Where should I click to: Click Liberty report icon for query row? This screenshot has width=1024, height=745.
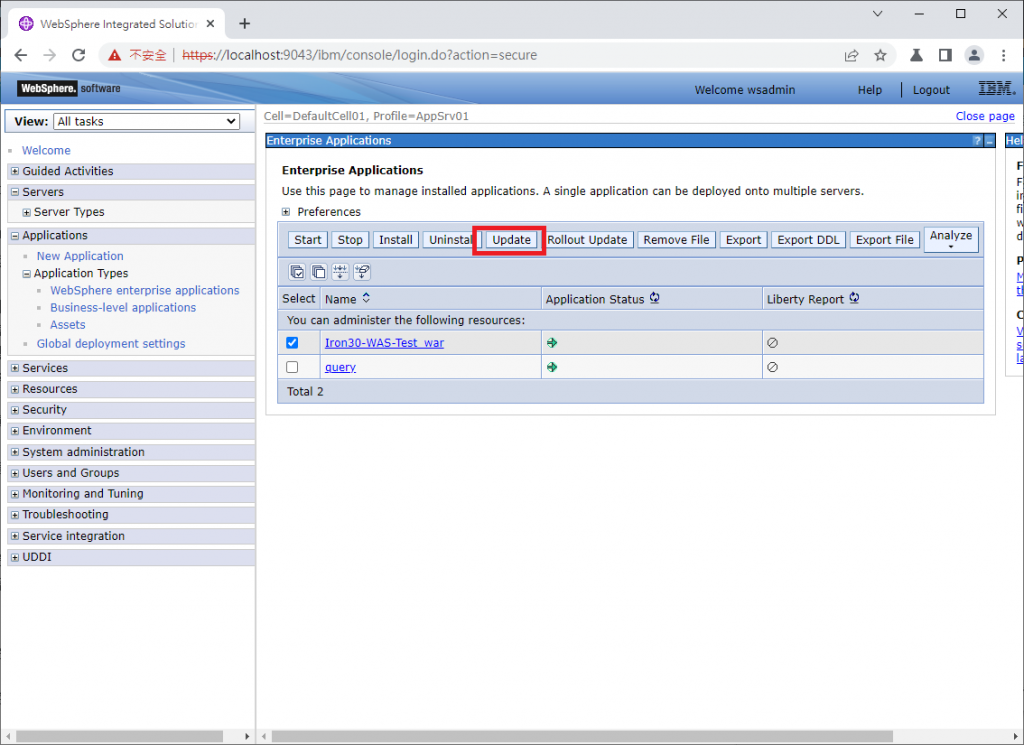[x=773, y=367]
